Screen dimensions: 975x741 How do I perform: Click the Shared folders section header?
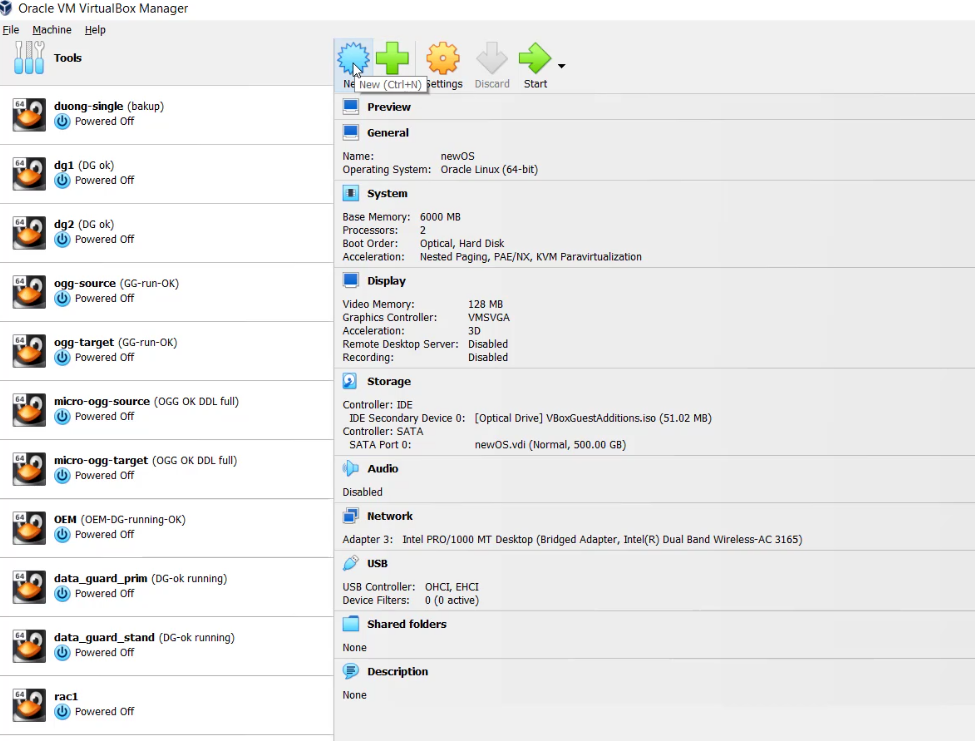pos(406,624)
